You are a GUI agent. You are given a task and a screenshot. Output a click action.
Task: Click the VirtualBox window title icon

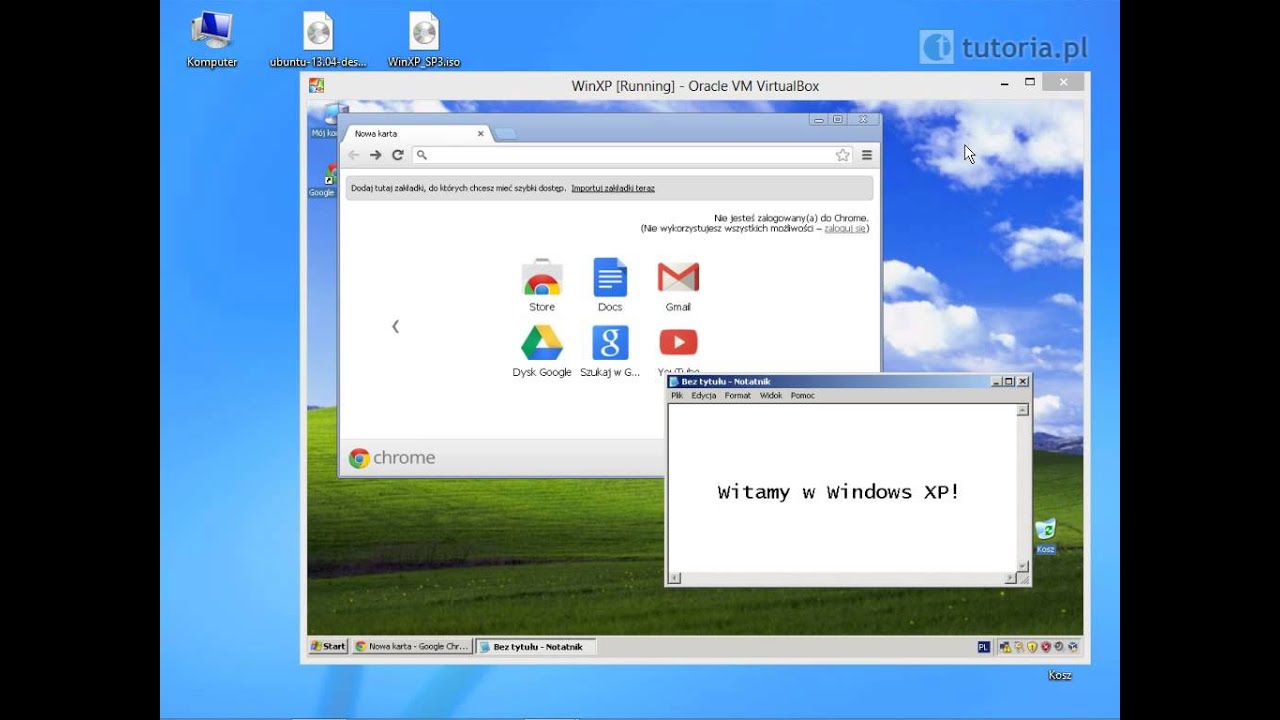point(316,86)
